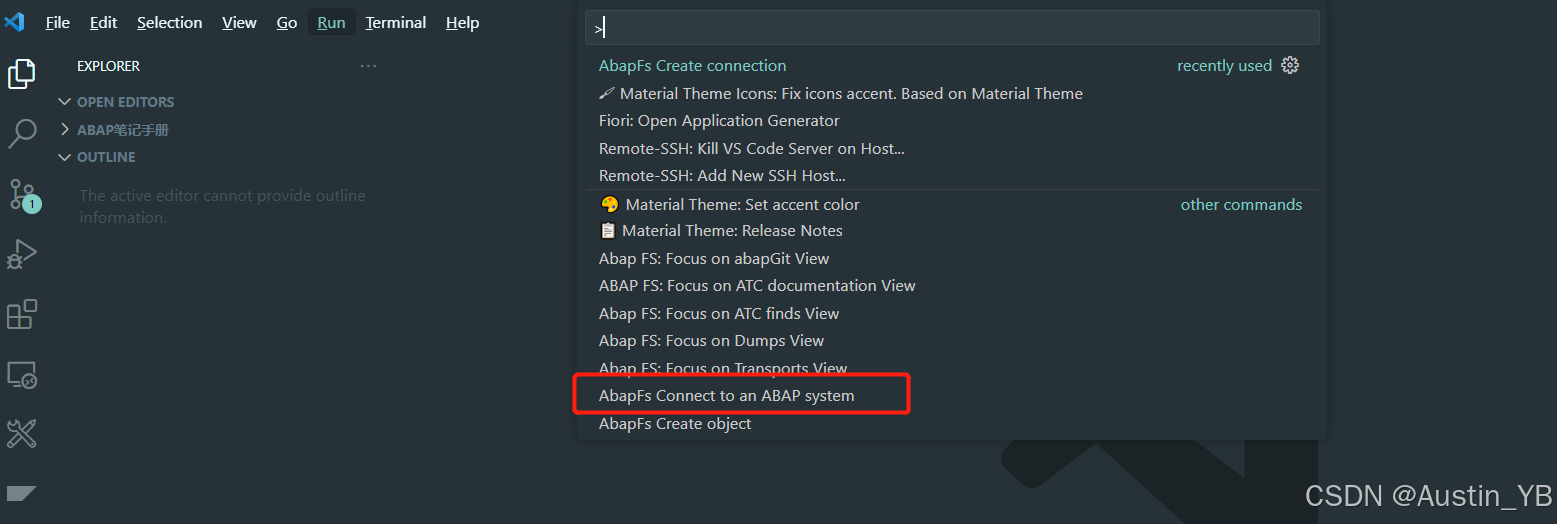This screenshot has height=524, width=1557.
Task: Select Remote-SSH: Add New SSH Host
Action: pos(722,176)
